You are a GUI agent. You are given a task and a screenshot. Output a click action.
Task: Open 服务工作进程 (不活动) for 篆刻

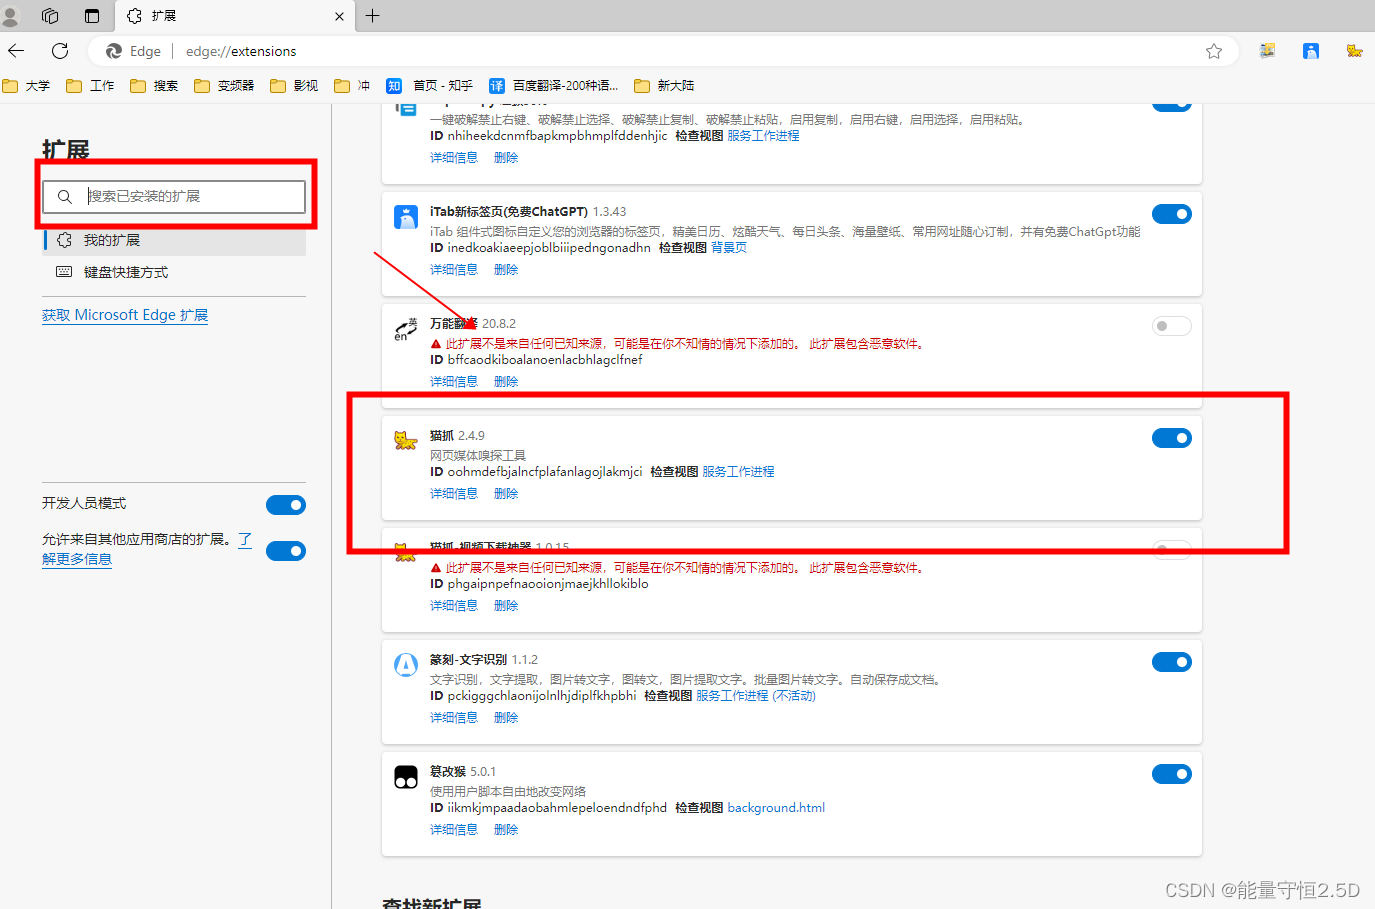(756, 696)
